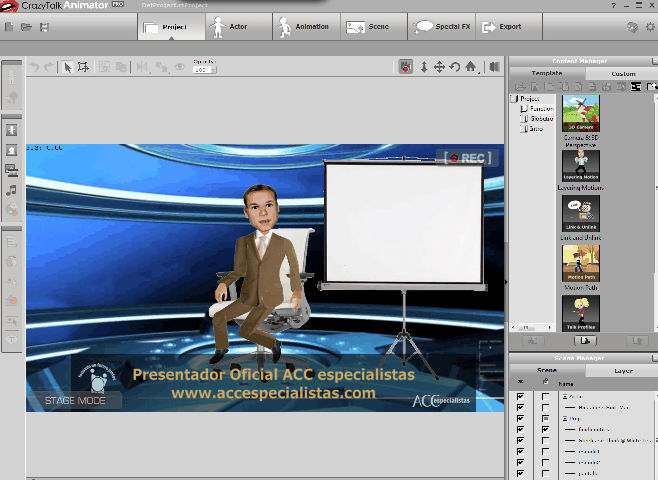Minimize the Scene Manager panel
658x480 pixels.
[x=655, y=358]
